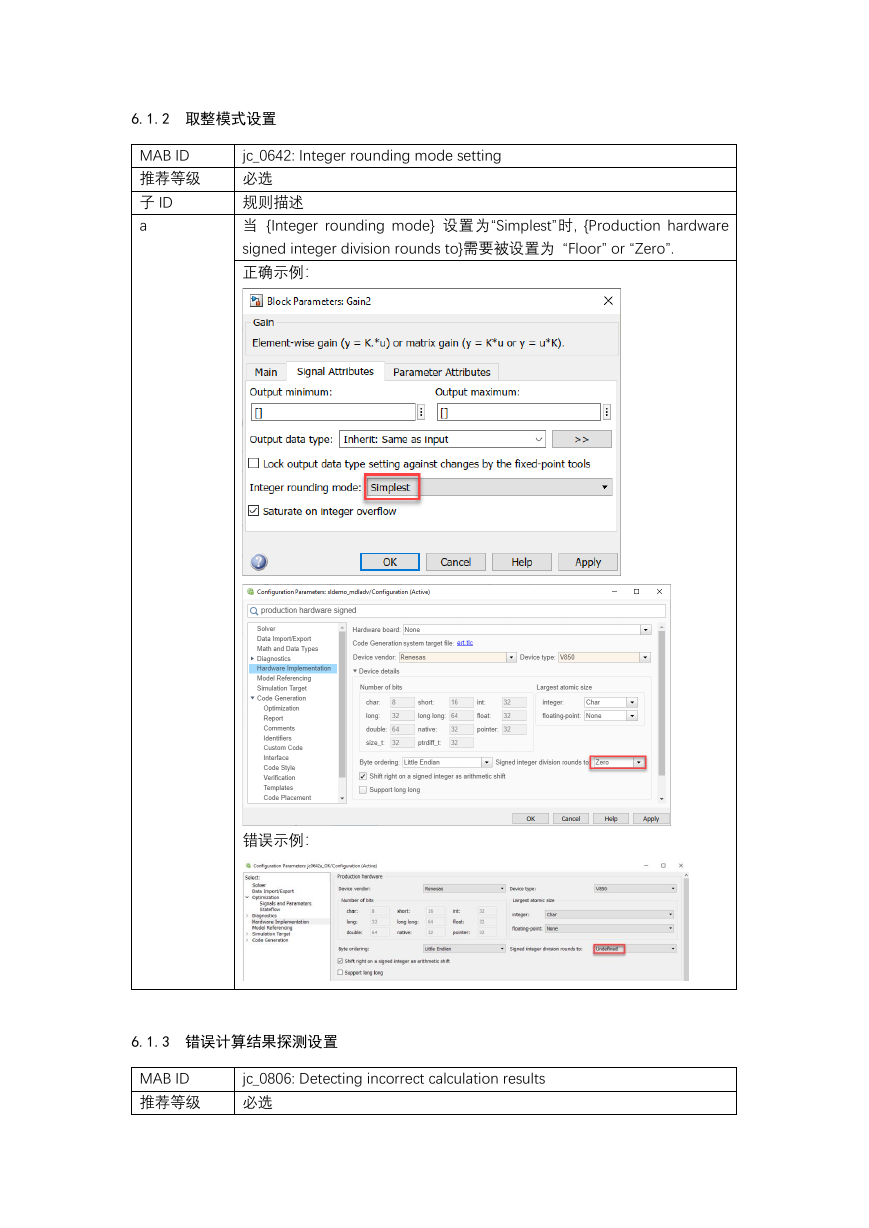Select Comments under Code Generation
The height and width of the screenshot is (1228, 869).
[279, 728]
